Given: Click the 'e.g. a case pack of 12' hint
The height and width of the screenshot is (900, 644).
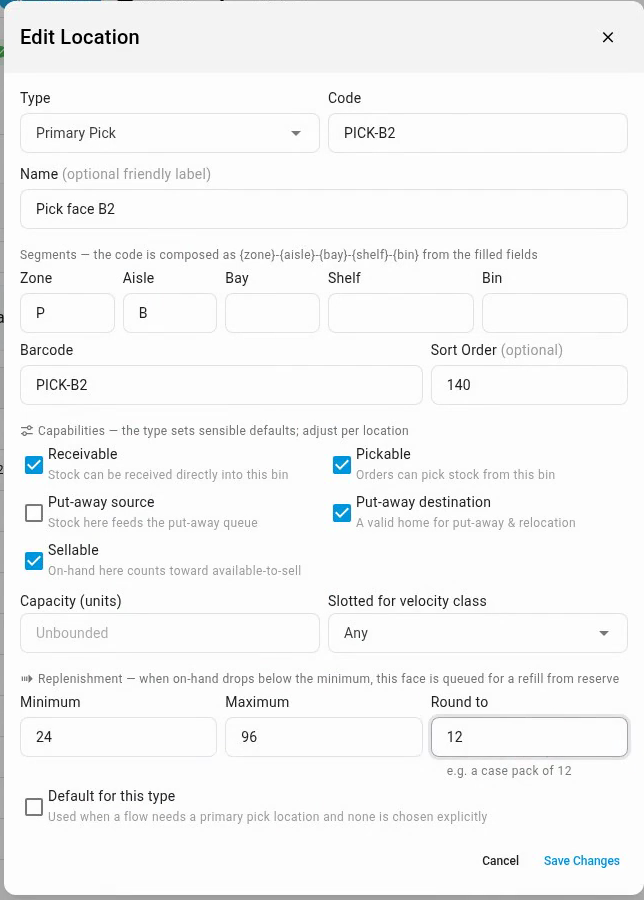Looking at the screenshot, I should tap(509, 771).
